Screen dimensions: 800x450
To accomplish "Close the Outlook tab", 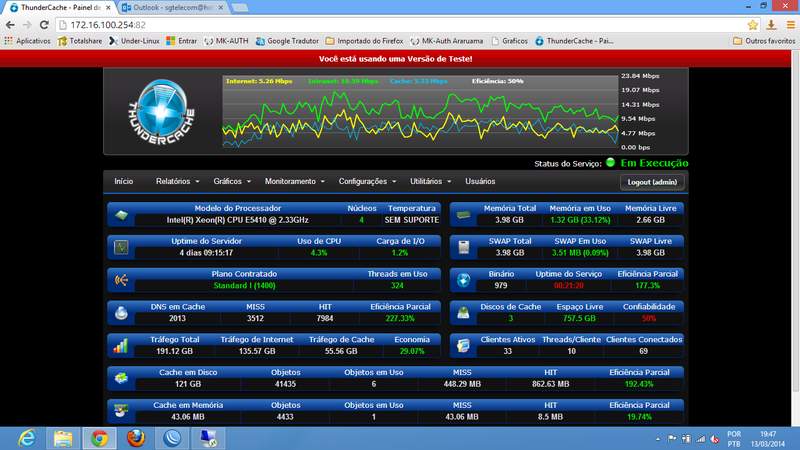I will pyautogui.click(x=220, y=8).
